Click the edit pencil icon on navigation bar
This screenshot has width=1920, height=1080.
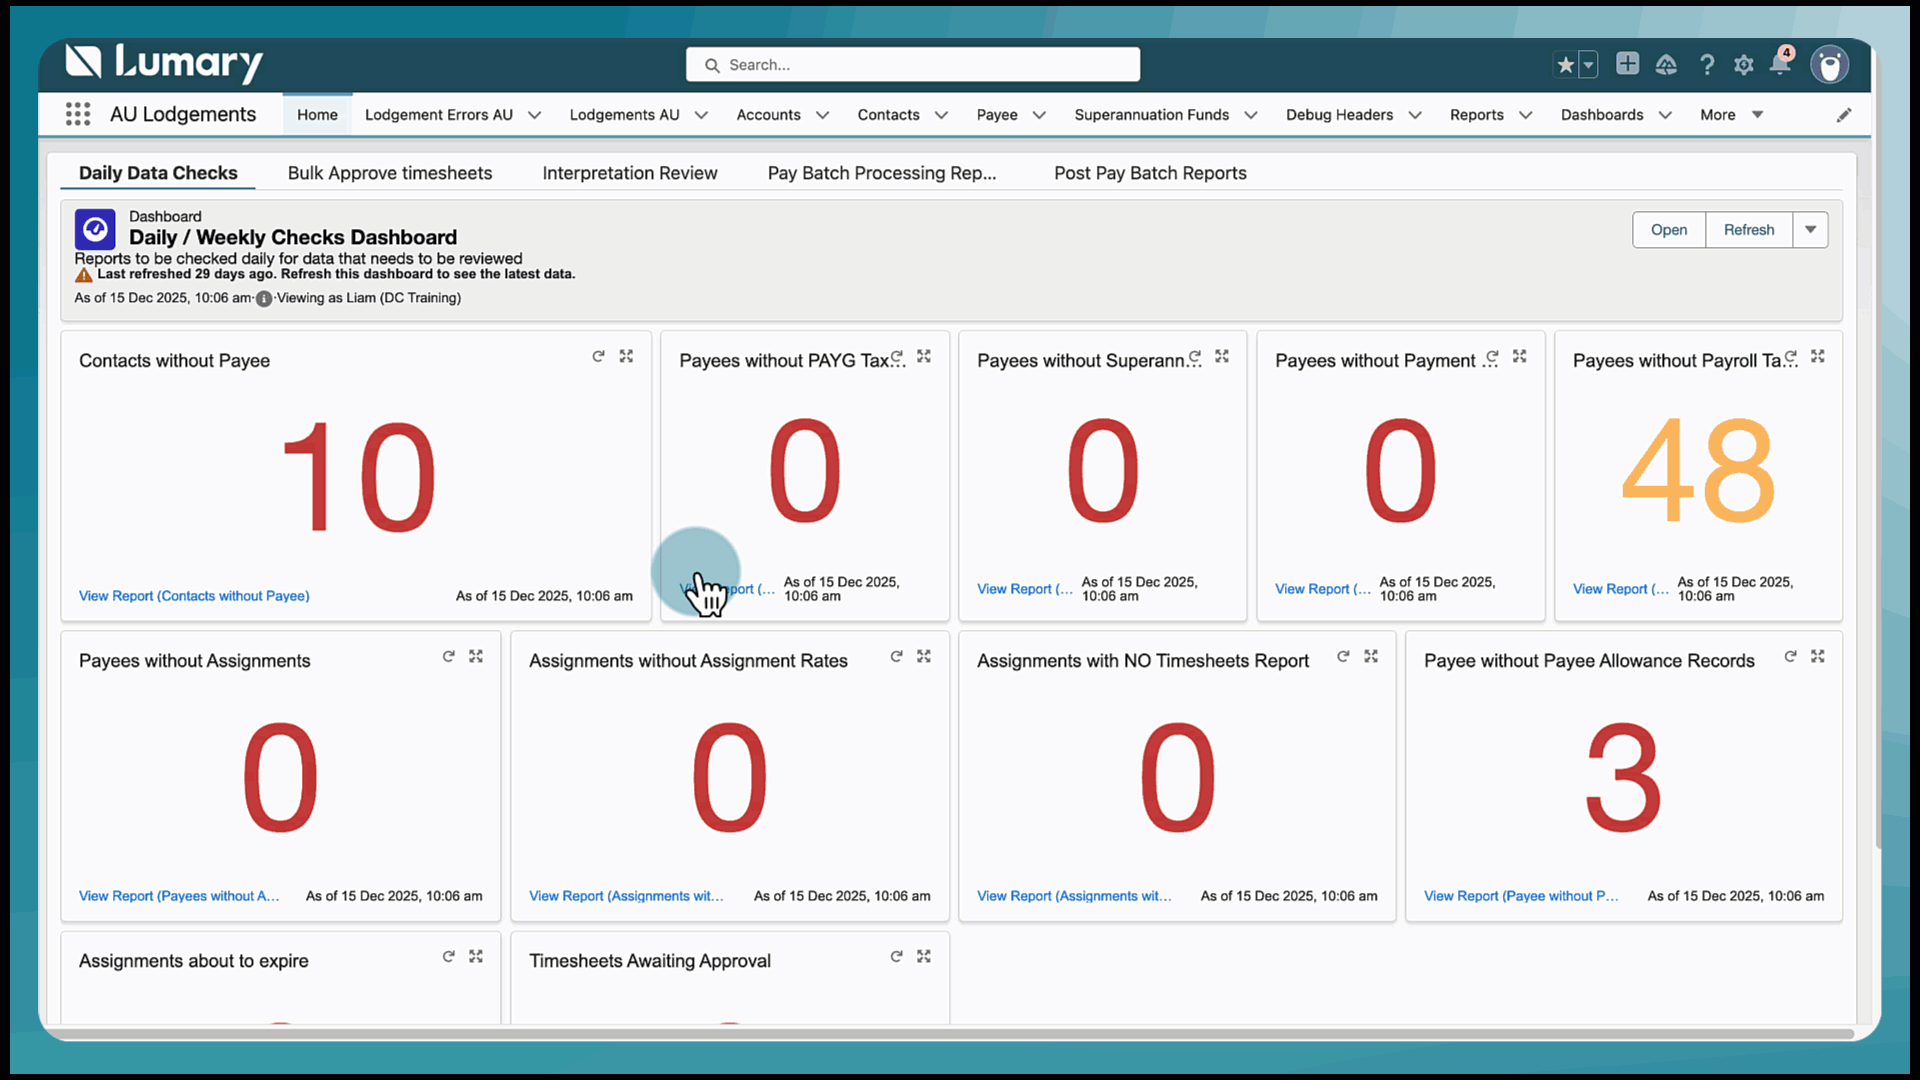point(1846,114)
